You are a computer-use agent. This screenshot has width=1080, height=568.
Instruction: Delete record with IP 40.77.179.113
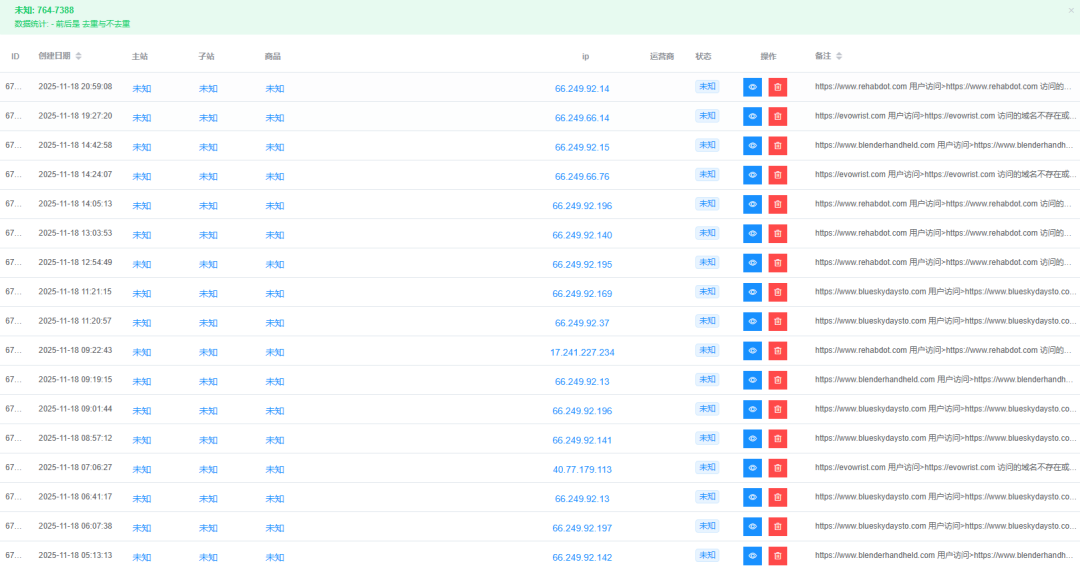pos(778,467)
